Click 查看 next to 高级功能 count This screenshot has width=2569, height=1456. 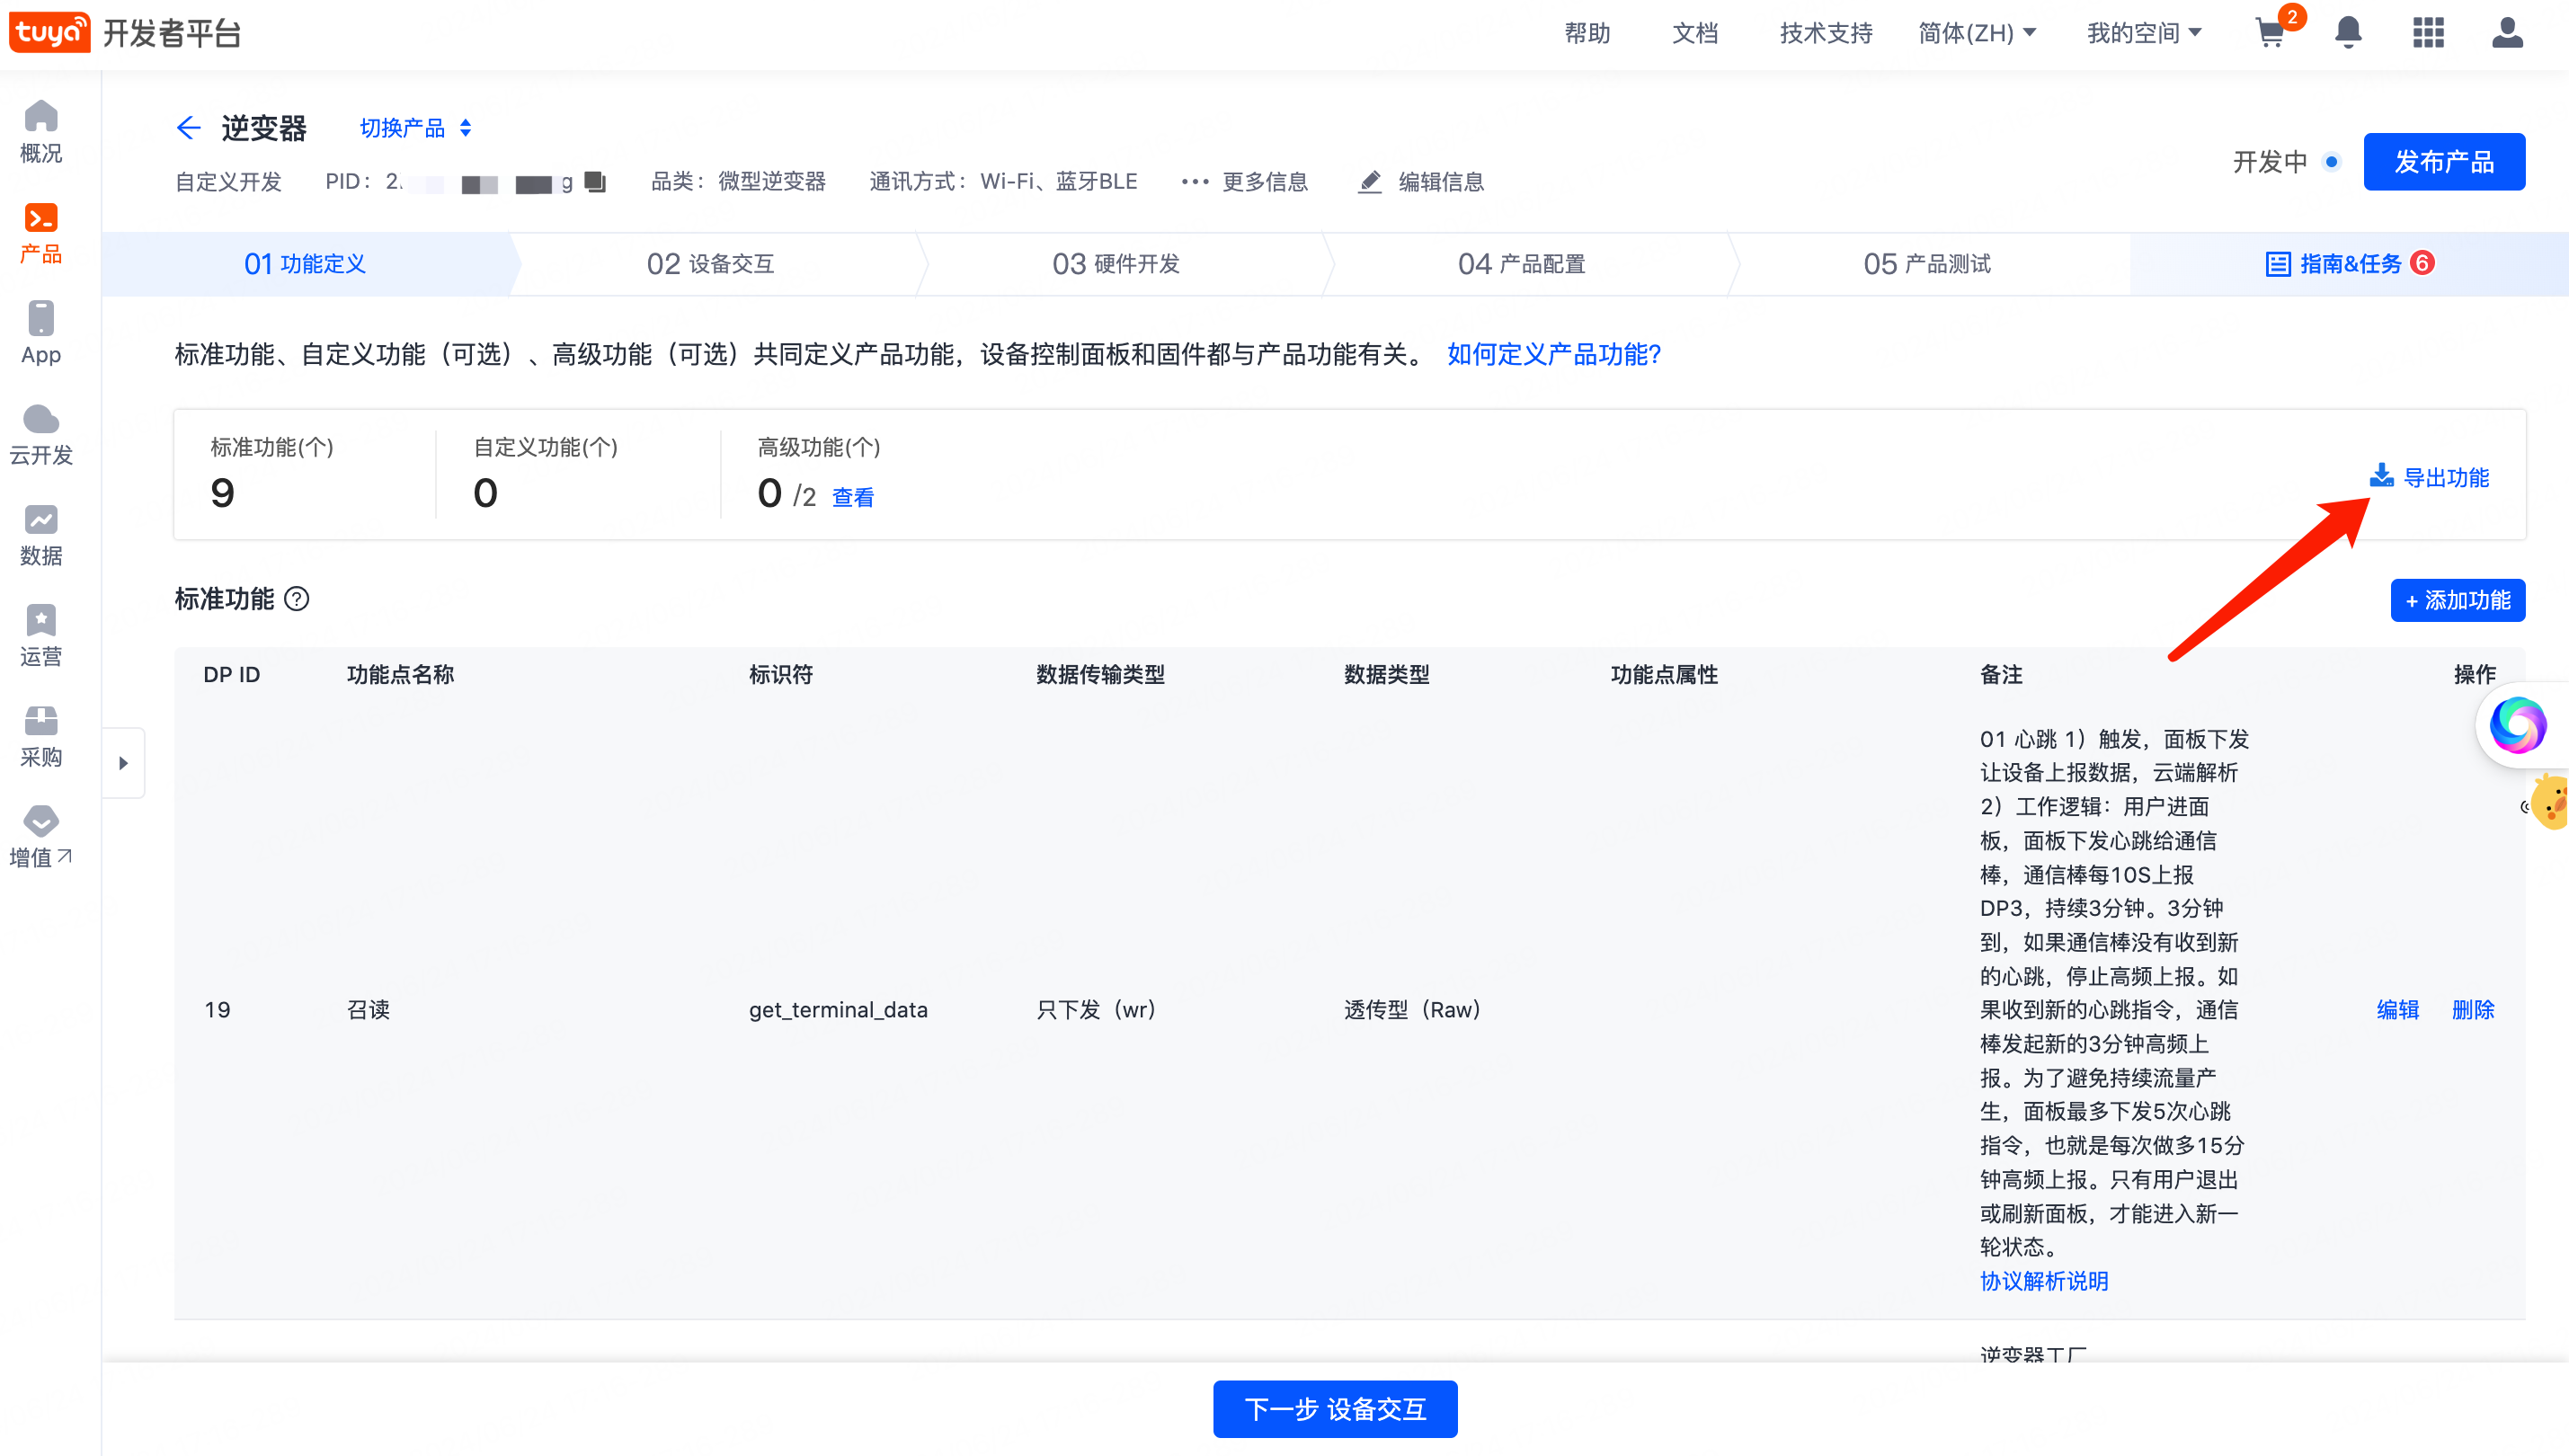(x=853, y=497)
